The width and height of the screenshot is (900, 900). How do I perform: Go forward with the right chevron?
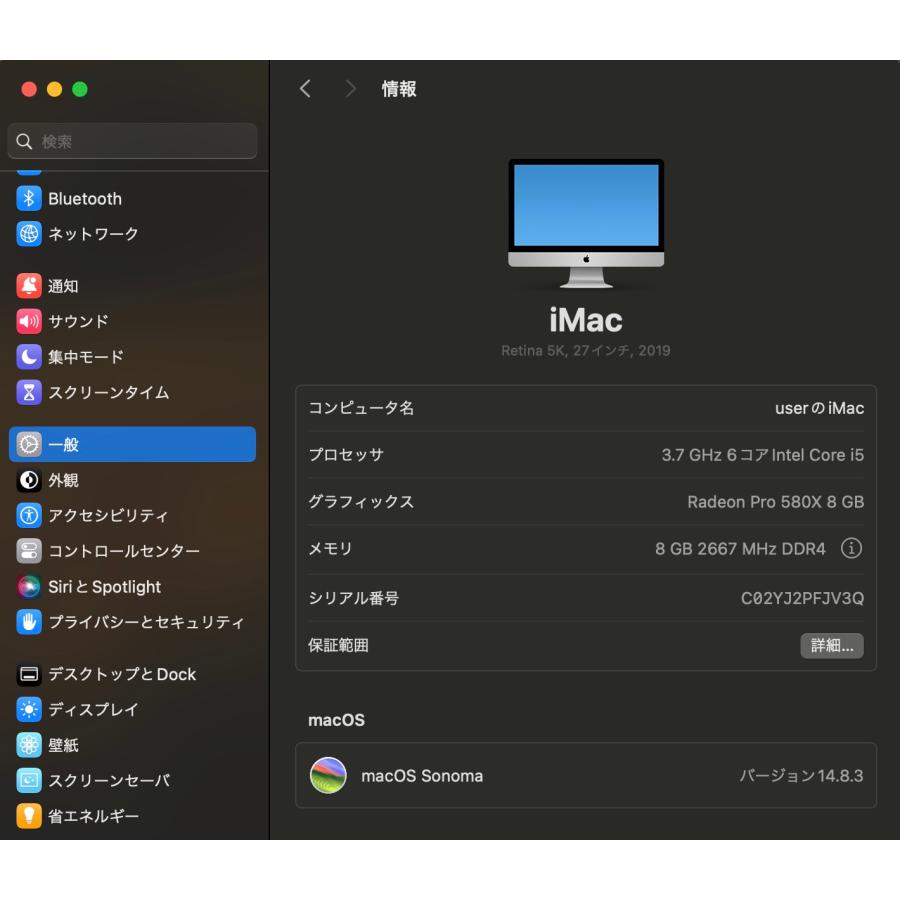coord(350,88)
